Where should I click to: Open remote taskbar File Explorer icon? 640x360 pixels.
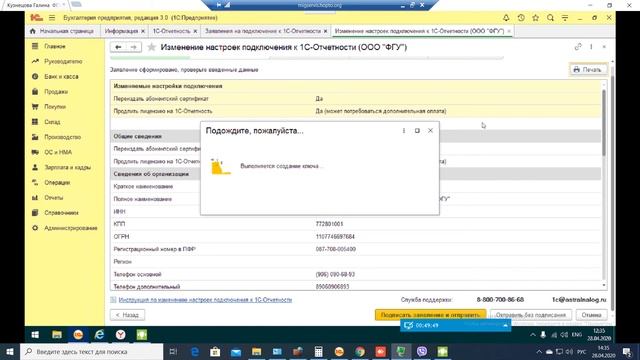57,335
